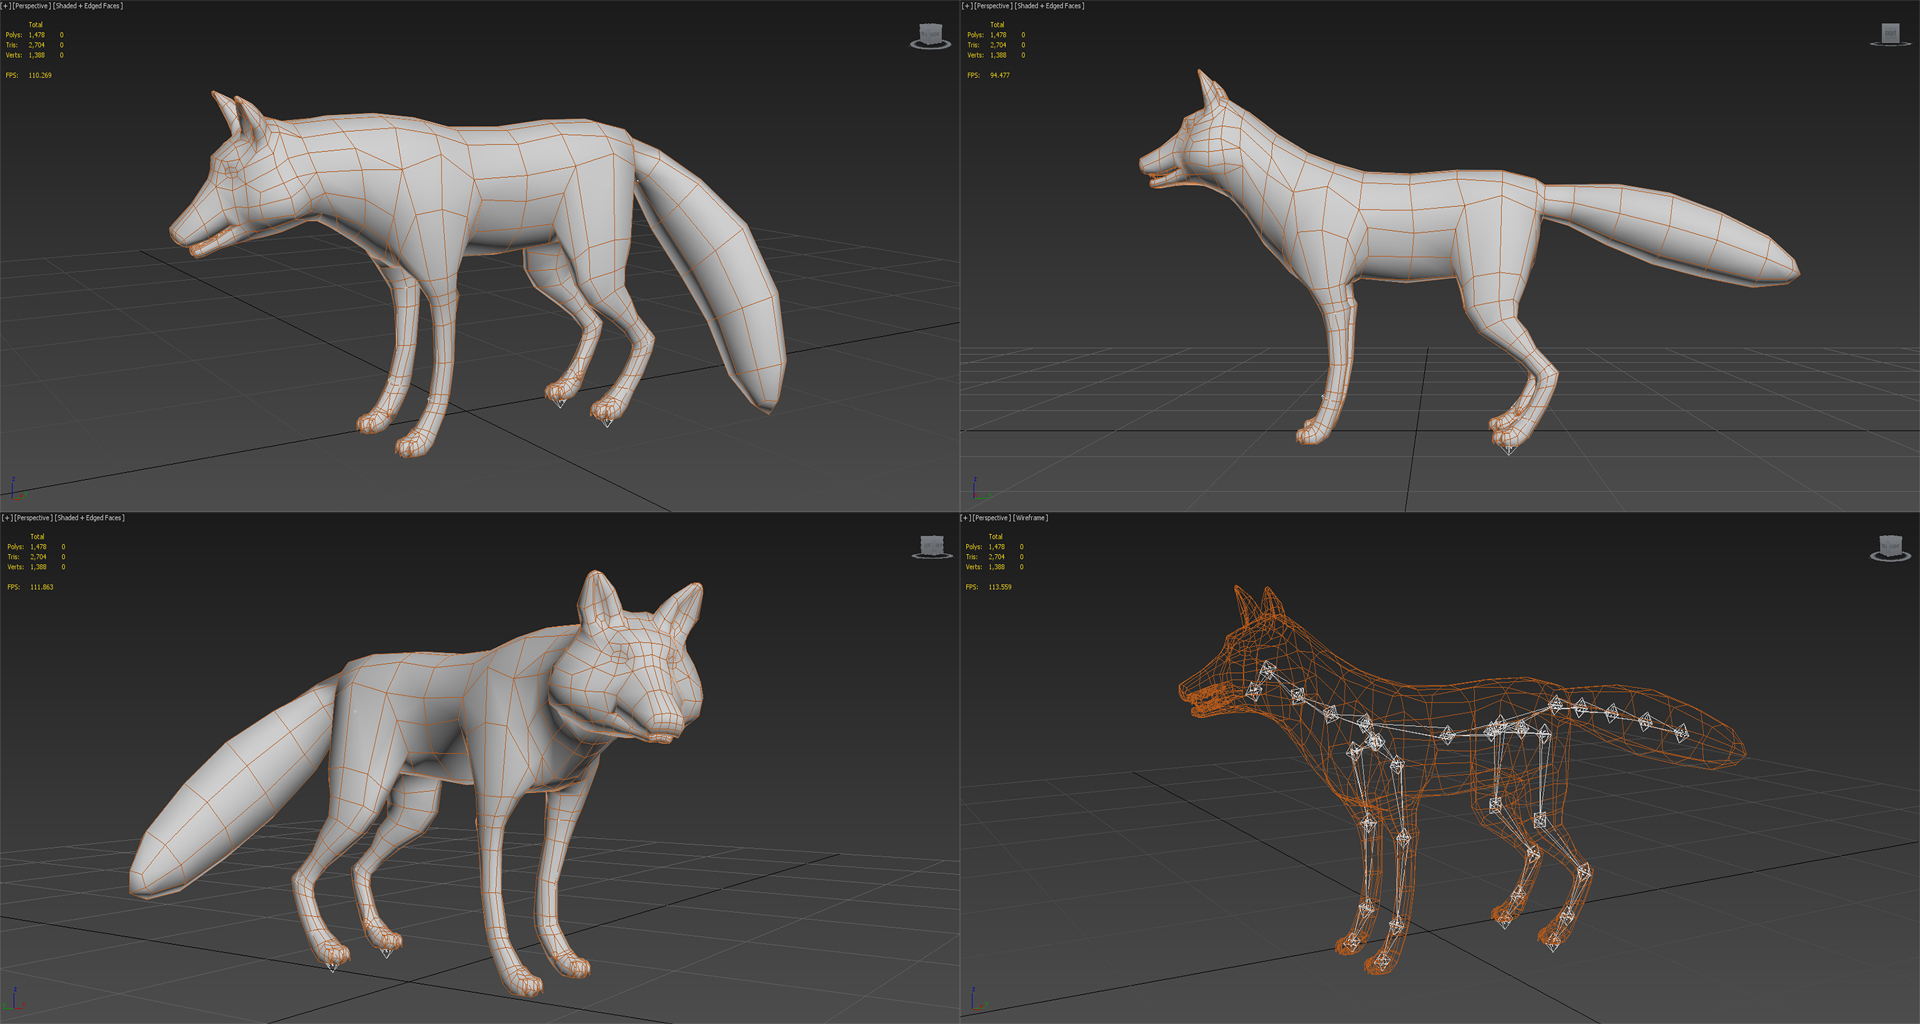
Task: Open the Wireframe shading menu in the bottom-right viewport
Action: pyautogui.click(x=1031, y=517)
